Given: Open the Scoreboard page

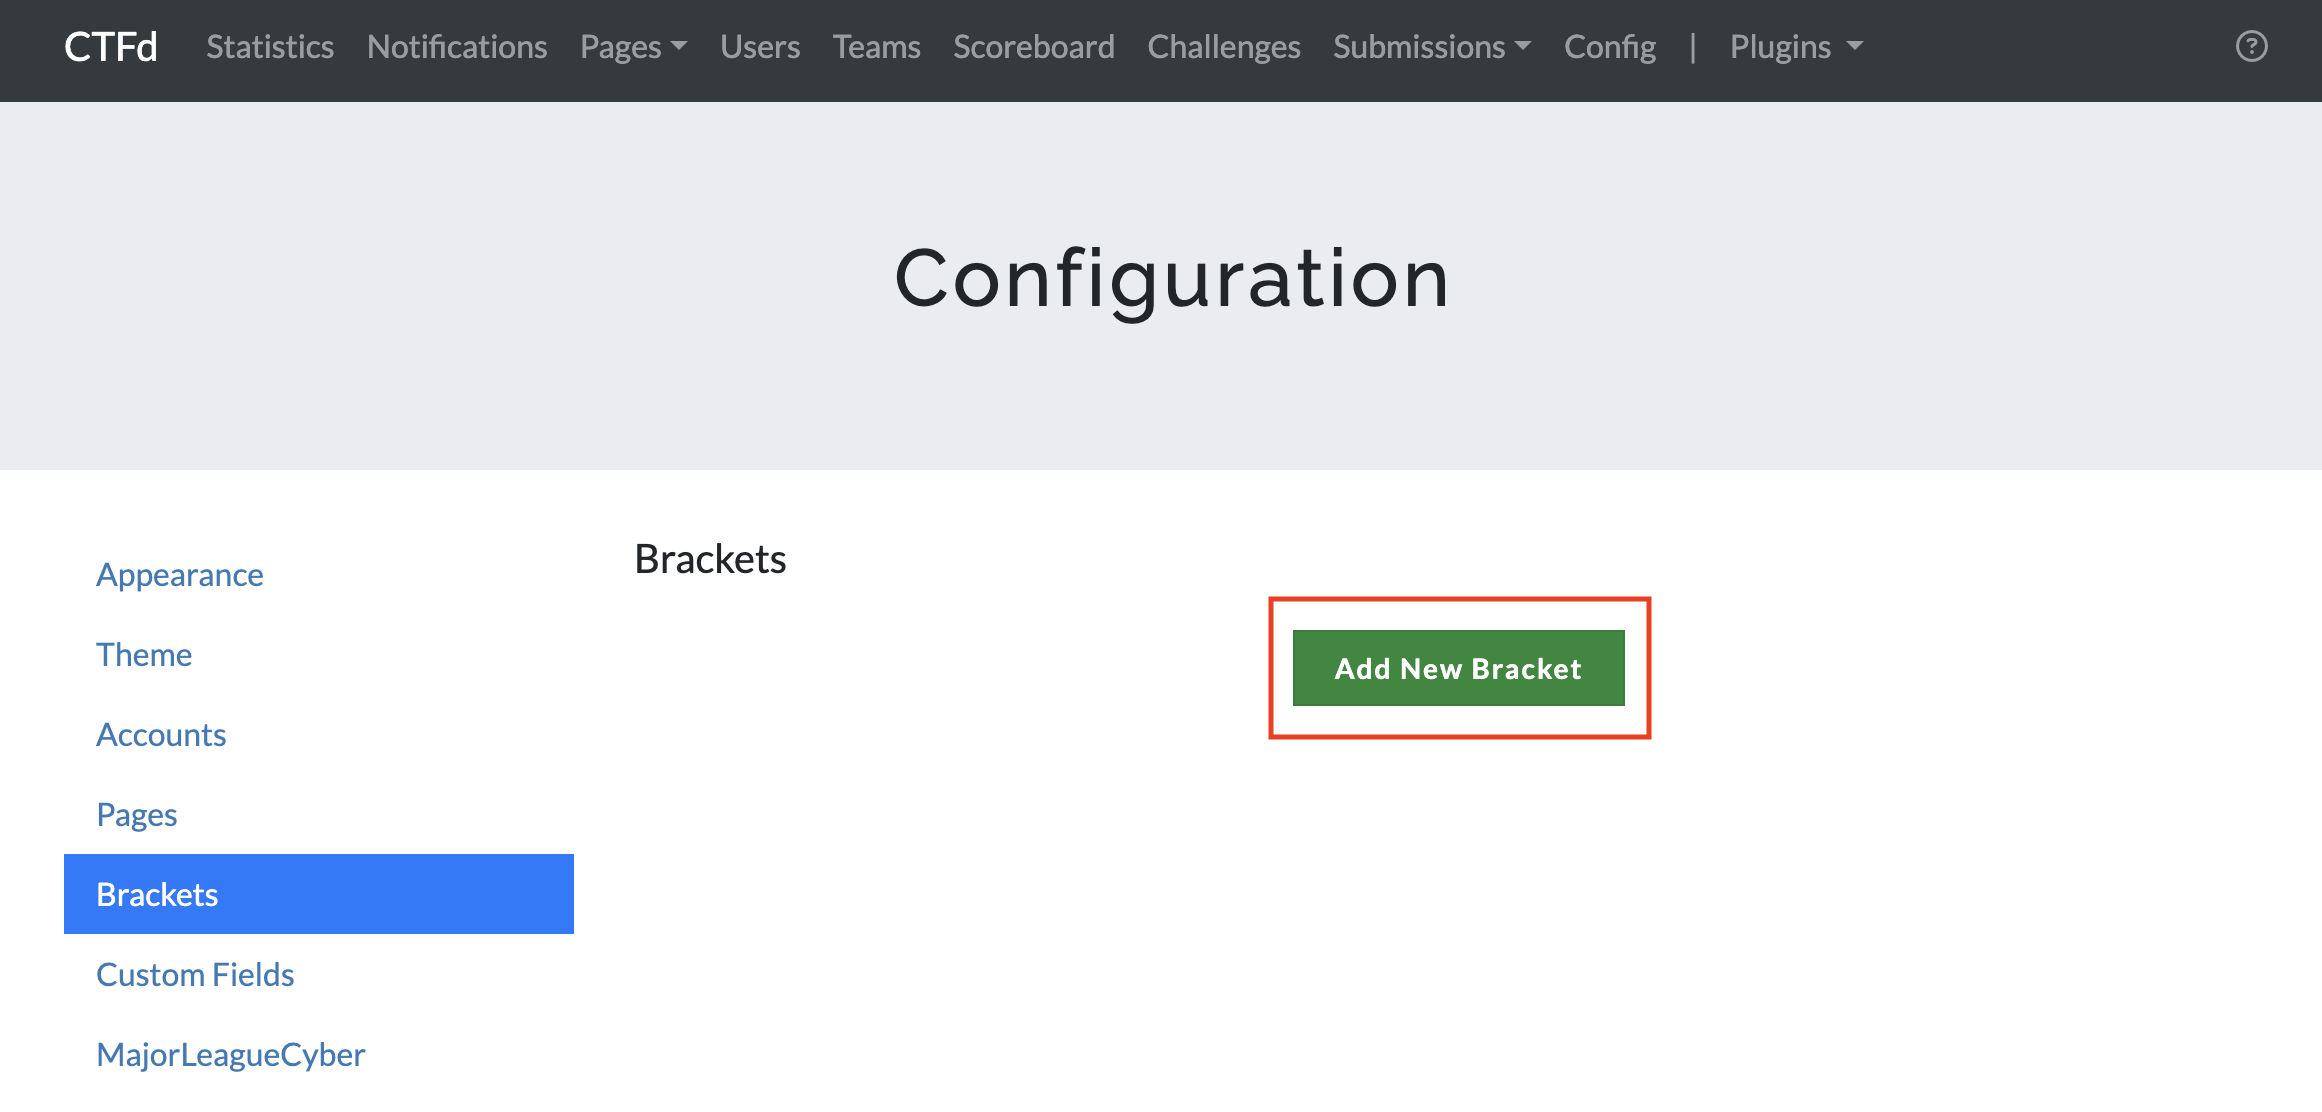Looking at the screenshot, I should click(1033, 47).
